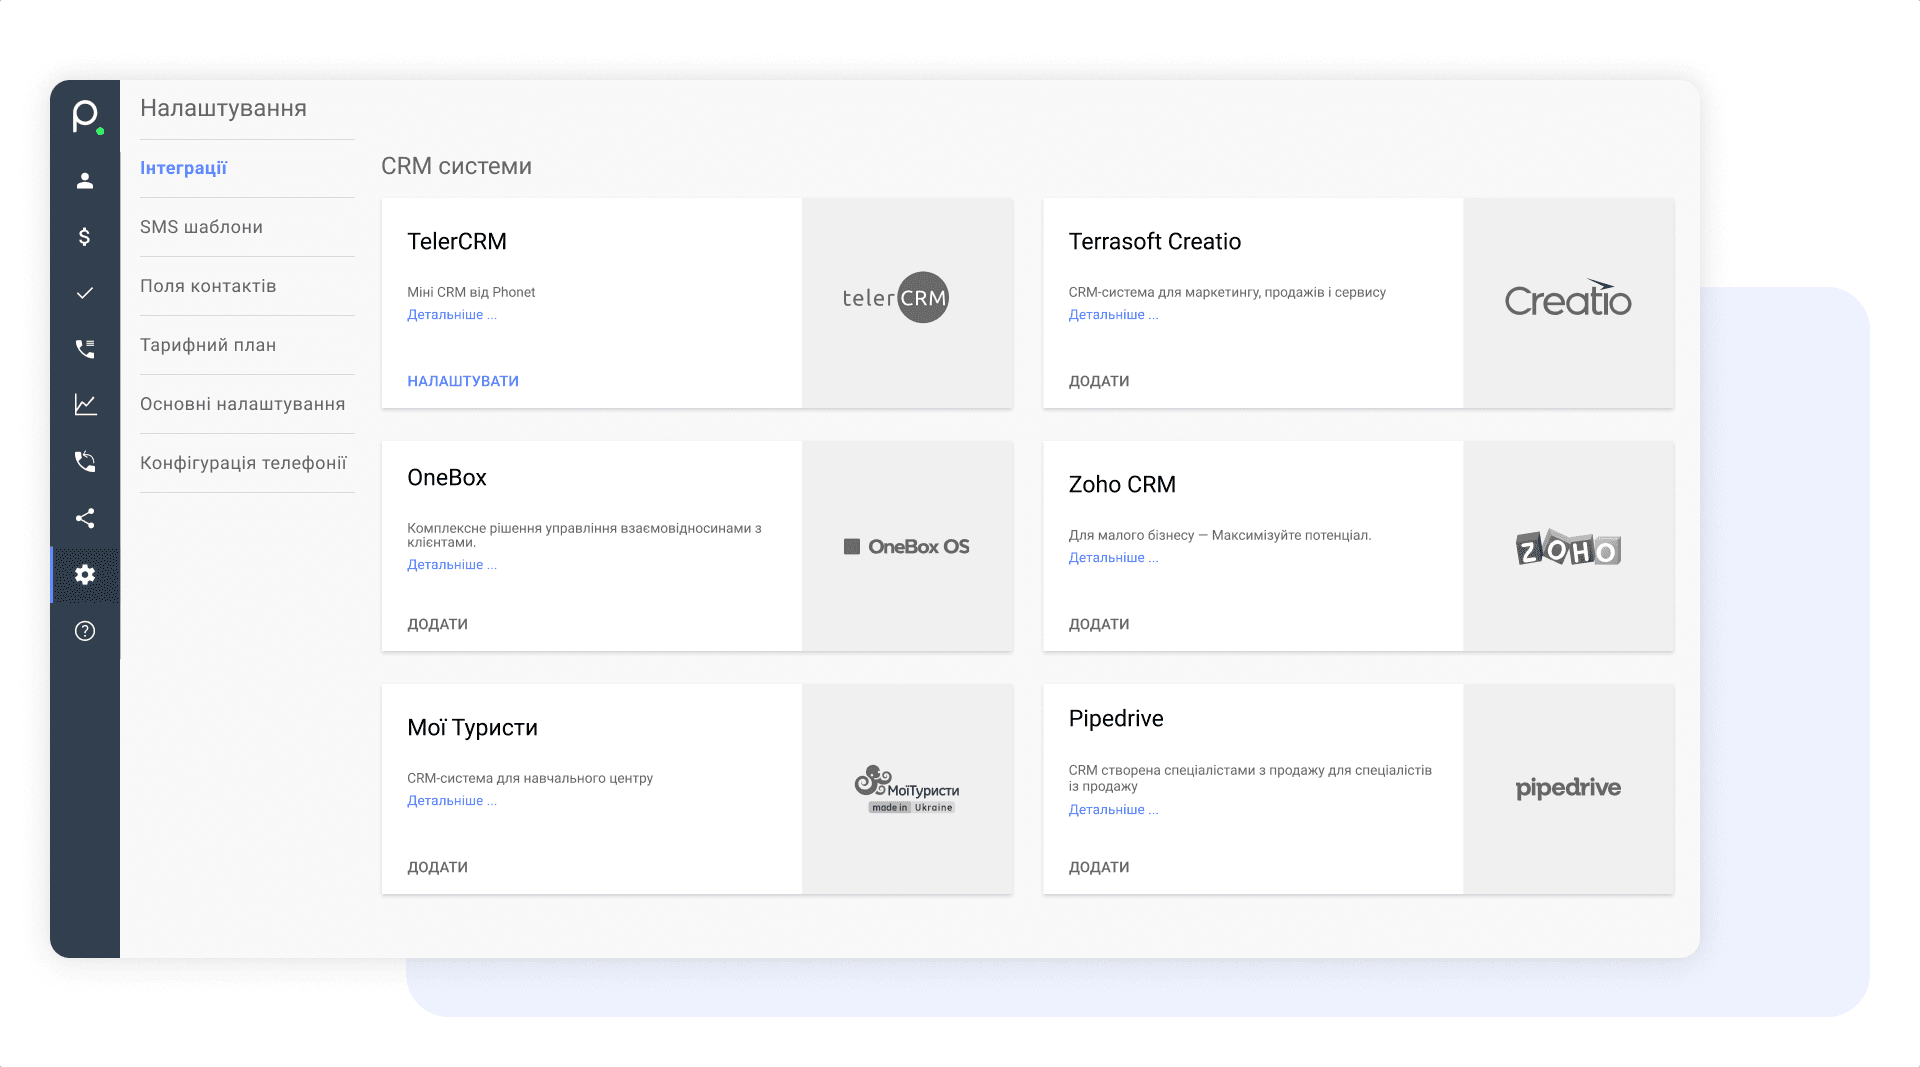
Task: Select the Конфігурація телефонії tab
Action: 243,463
